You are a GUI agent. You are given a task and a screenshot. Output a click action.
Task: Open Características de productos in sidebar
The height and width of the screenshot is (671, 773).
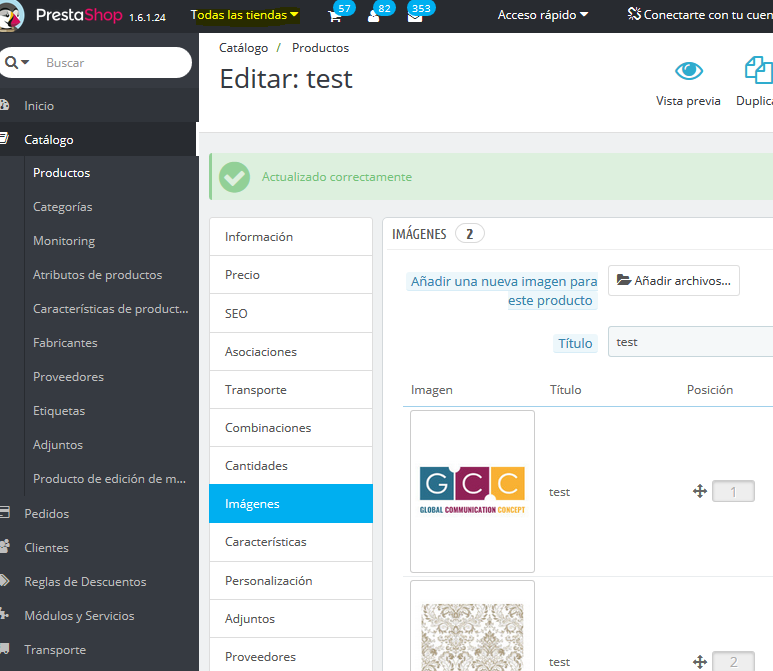[x=110, y=309]
